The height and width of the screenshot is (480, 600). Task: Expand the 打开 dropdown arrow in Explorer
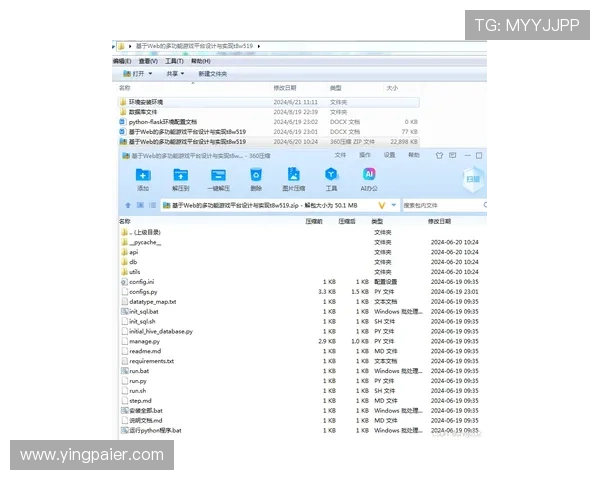(x=150, y=73)
